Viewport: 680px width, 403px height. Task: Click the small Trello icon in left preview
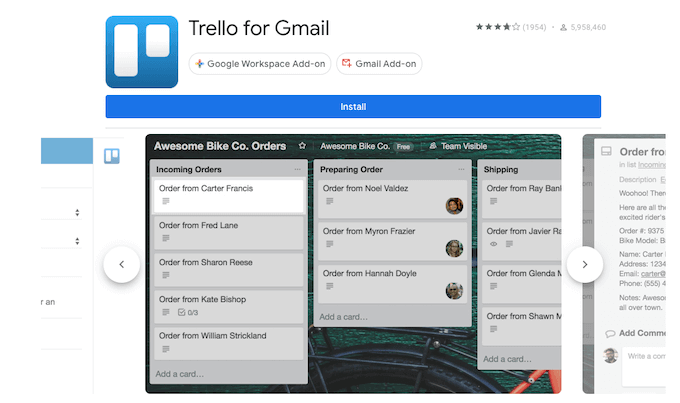click(x=112, y=156)
